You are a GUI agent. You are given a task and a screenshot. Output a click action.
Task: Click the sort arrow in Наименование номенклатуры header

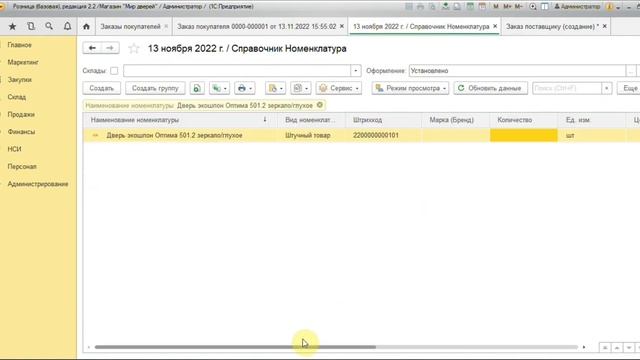click(265, 120)
